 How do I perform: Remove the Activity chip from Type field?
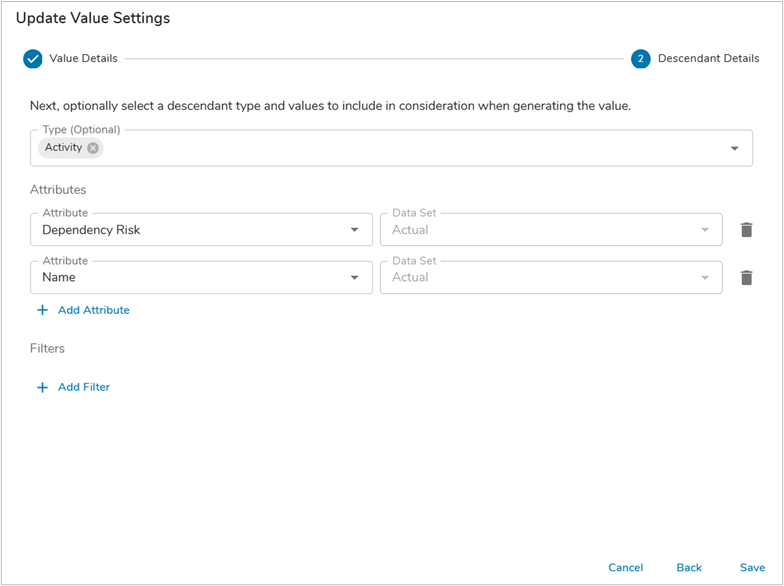[93, 148]
